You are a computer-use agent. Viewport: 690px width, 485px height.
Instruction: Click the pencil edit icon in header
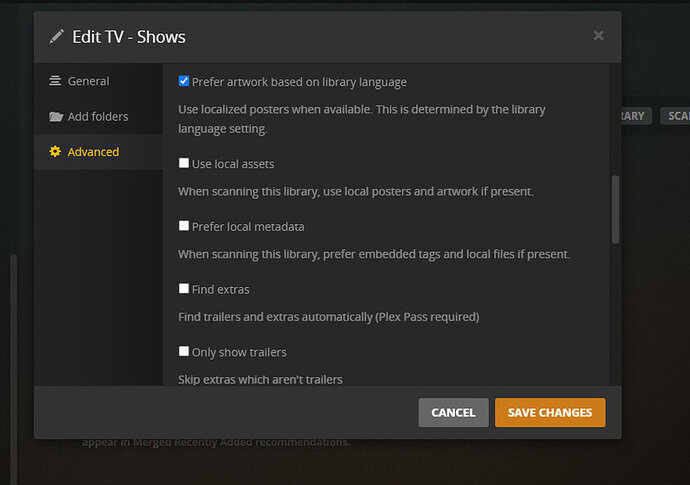tap(57, 37)
